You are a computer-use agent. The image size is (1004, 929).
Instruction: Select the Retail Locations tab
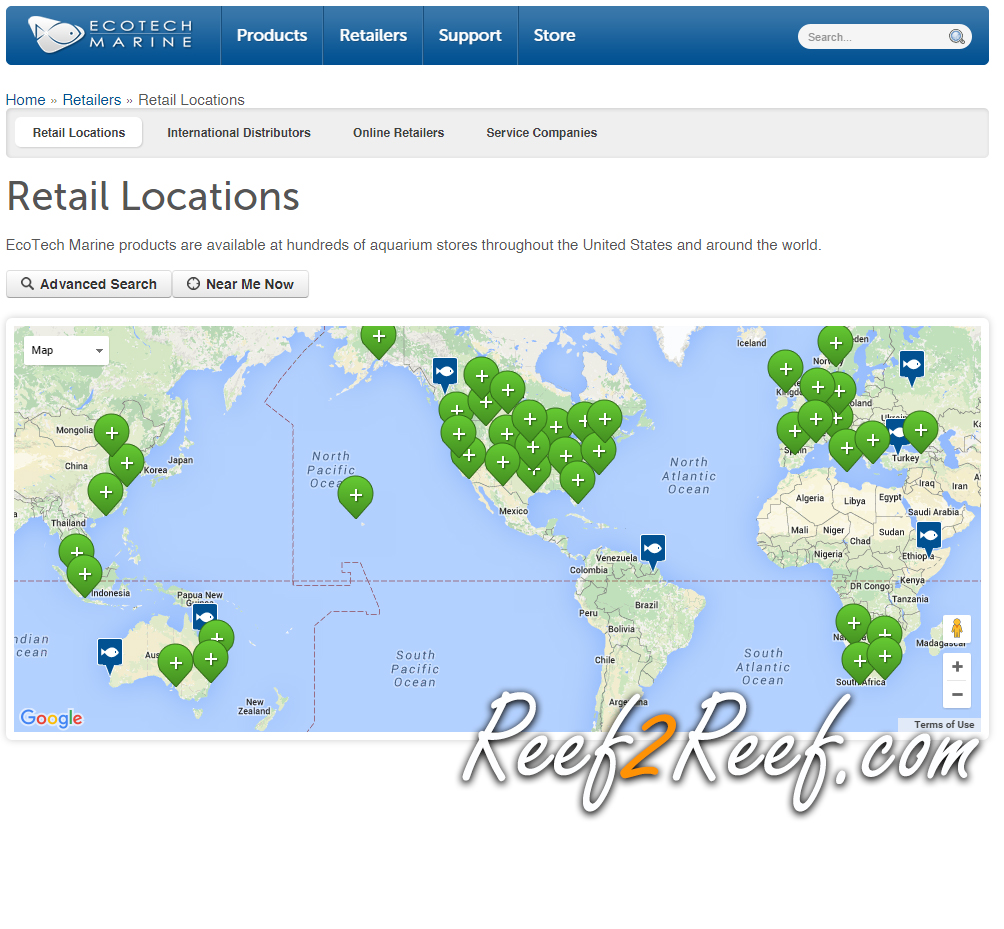coord(79,133)
